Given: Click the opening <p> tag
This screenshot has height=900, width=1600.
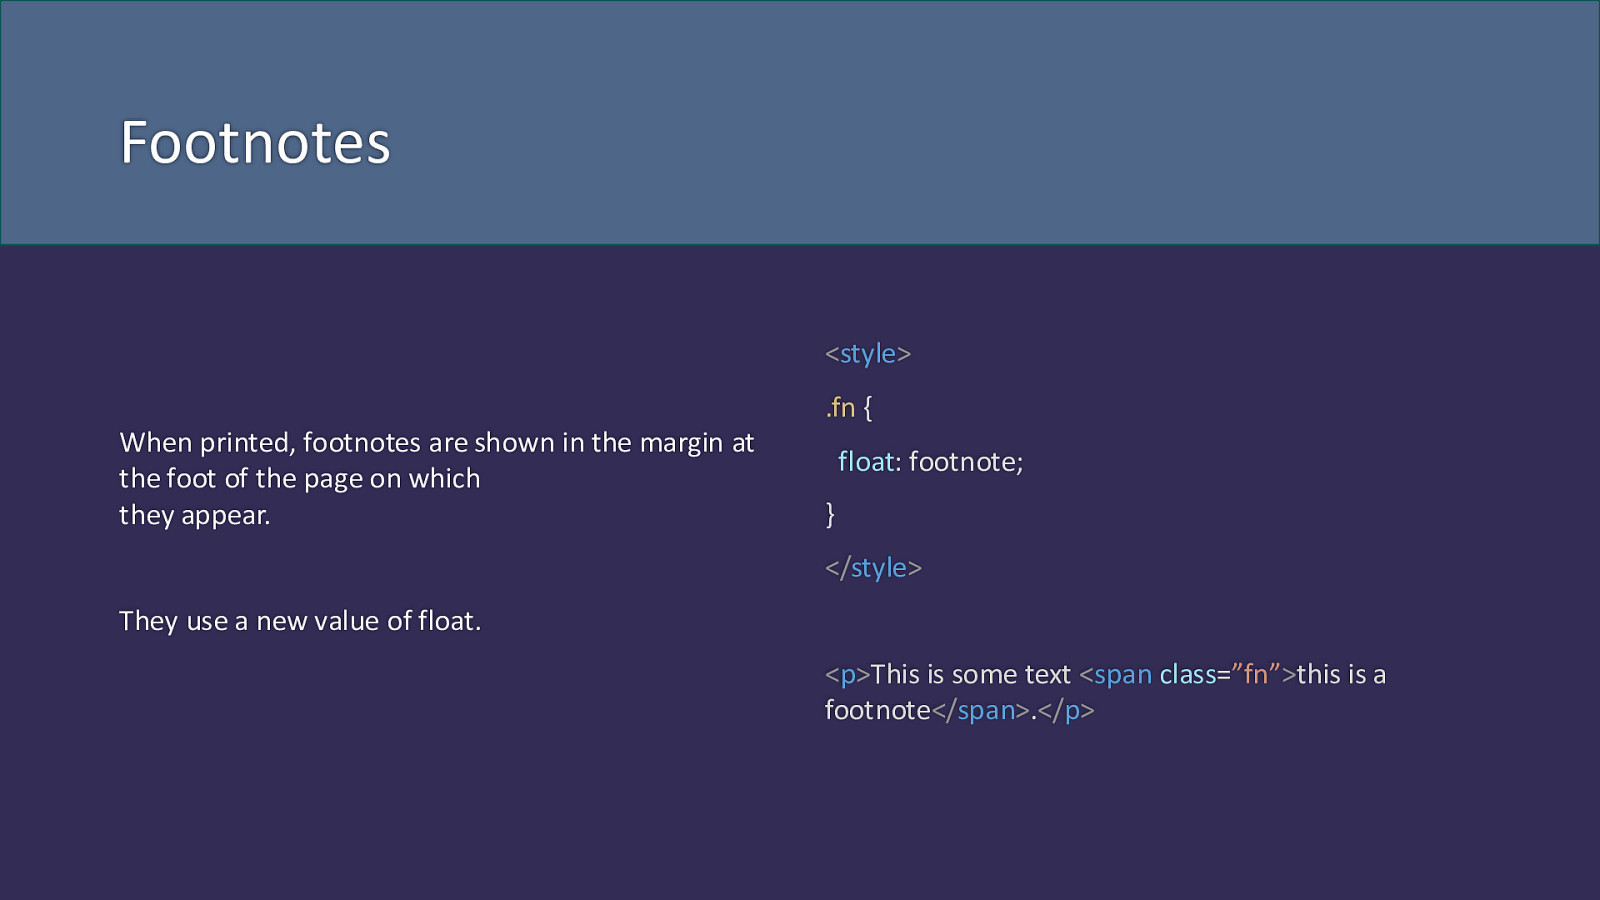Looking at the screenshot, I should (848, 675).
